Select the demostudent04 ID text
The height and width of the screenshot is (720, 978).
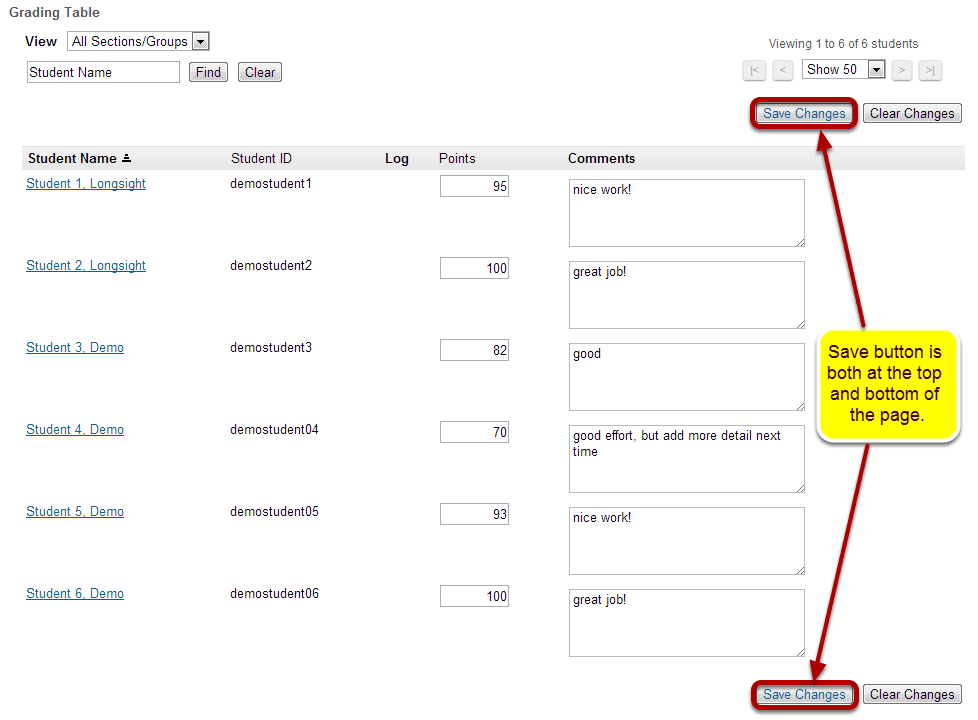click(274, 429)
